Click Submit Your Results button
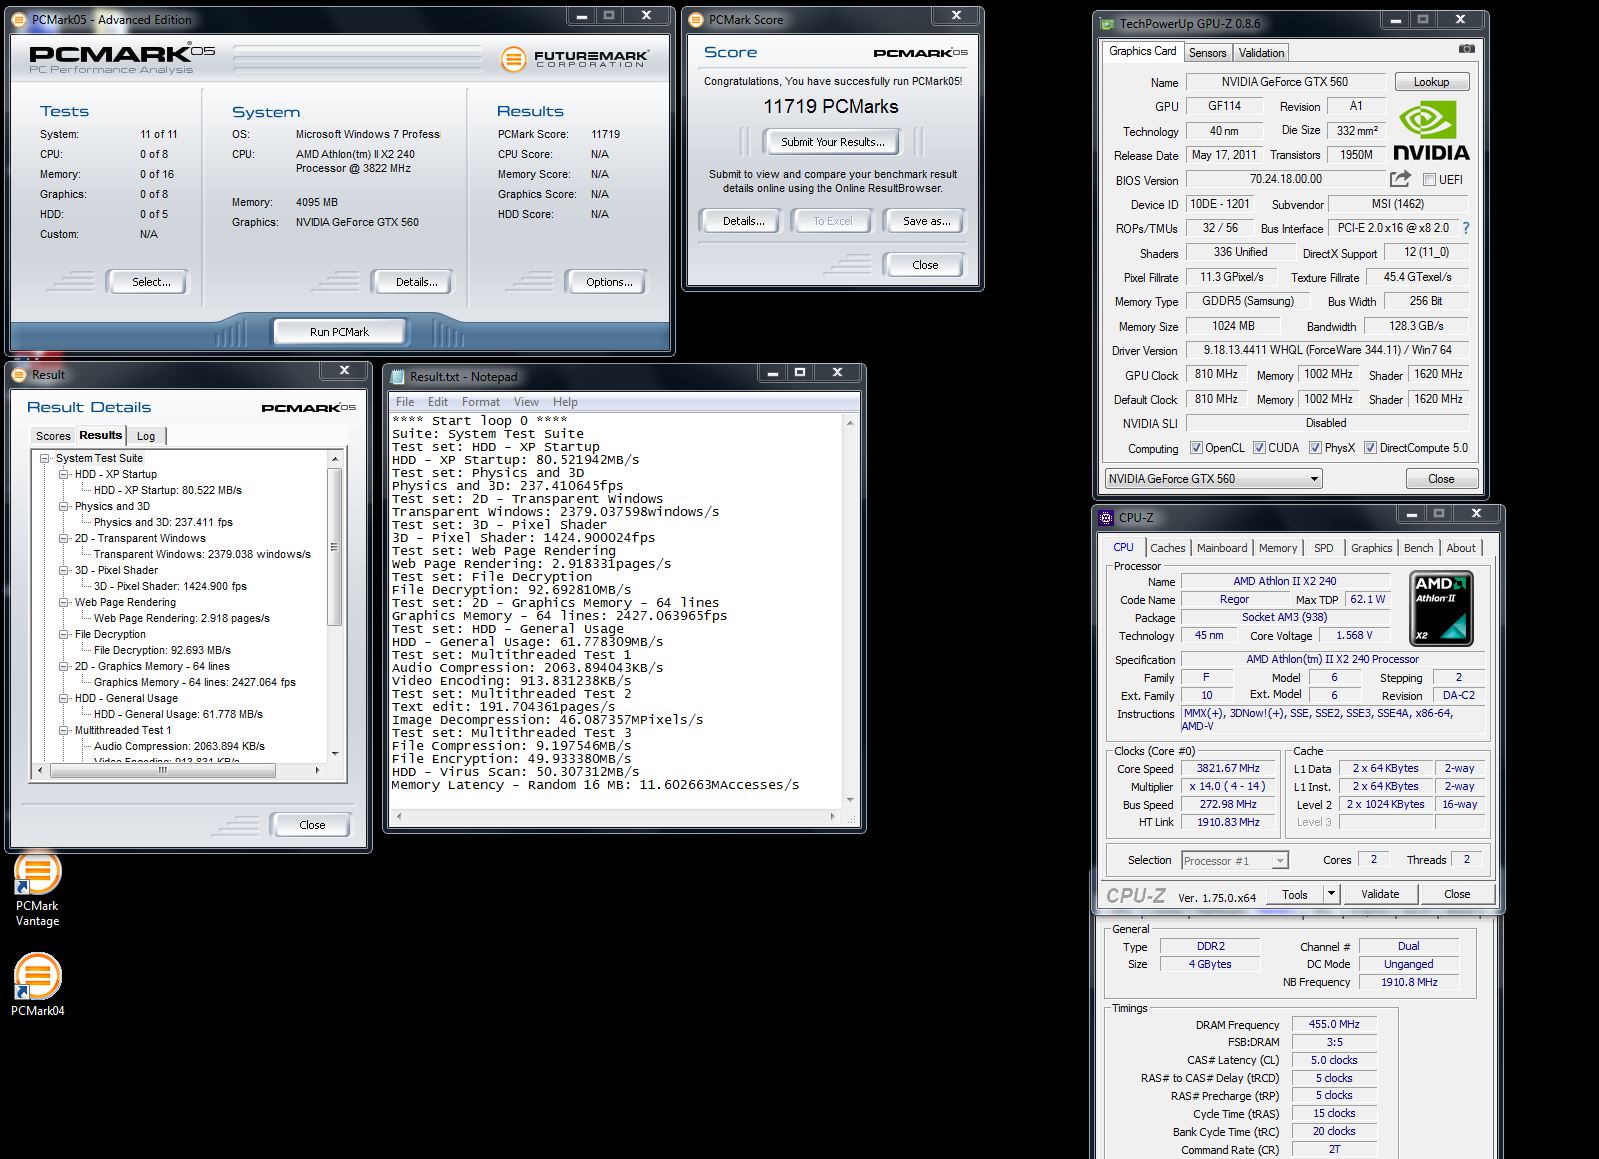Image resolution: width=1599 pixels, height=1159 pixels. (x=833, y=142)
